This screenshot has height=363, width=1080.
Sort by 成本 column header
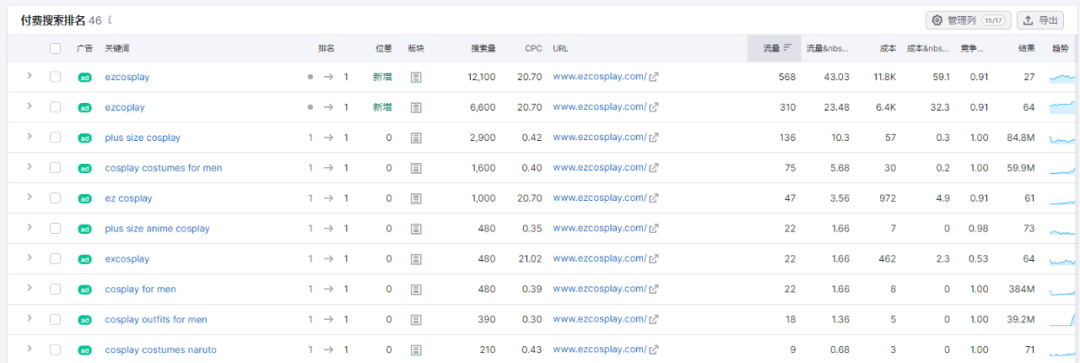tap(888, 49)
